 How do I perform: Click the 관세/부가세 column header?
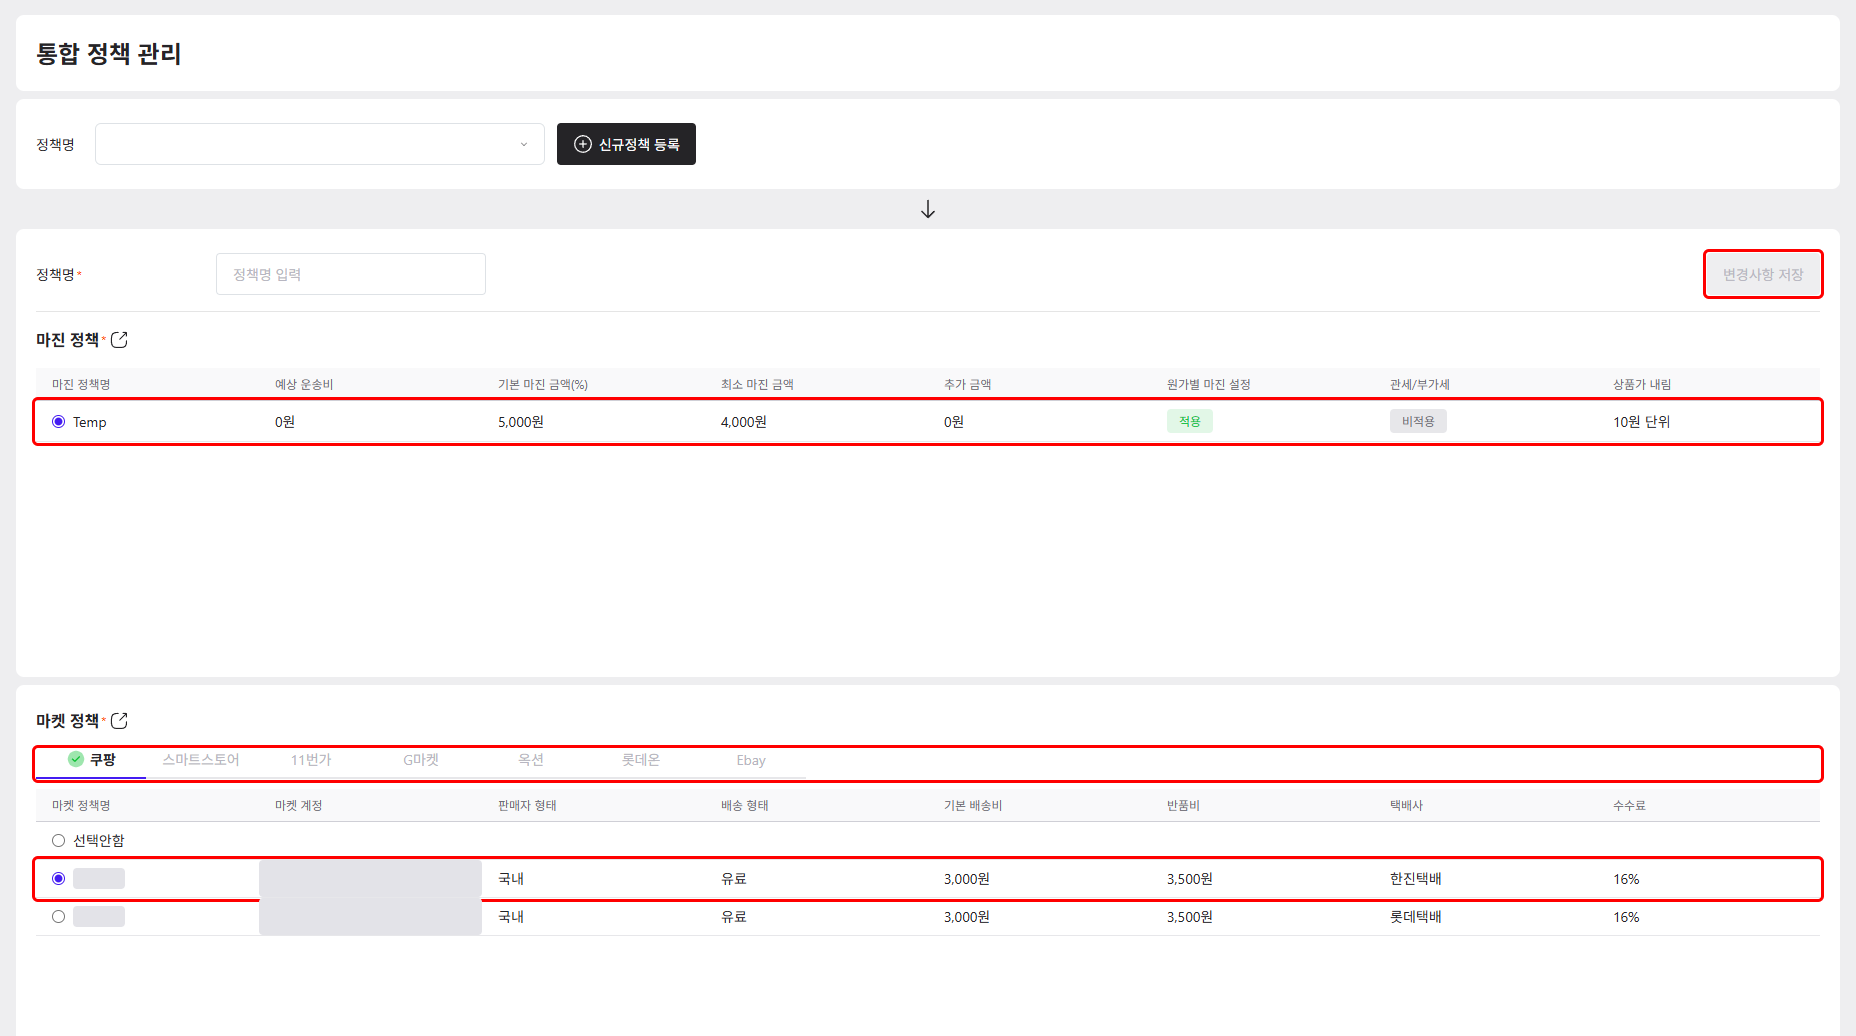point(1420,385)
